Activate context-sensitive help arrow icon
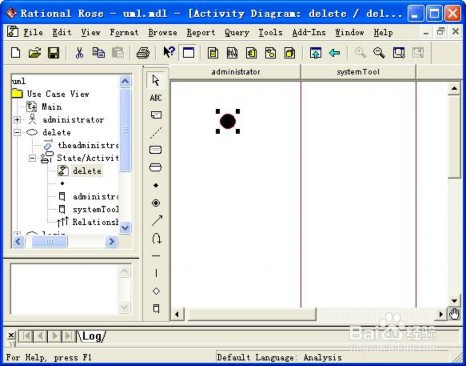The image size is (466, 366). point(169,52)
